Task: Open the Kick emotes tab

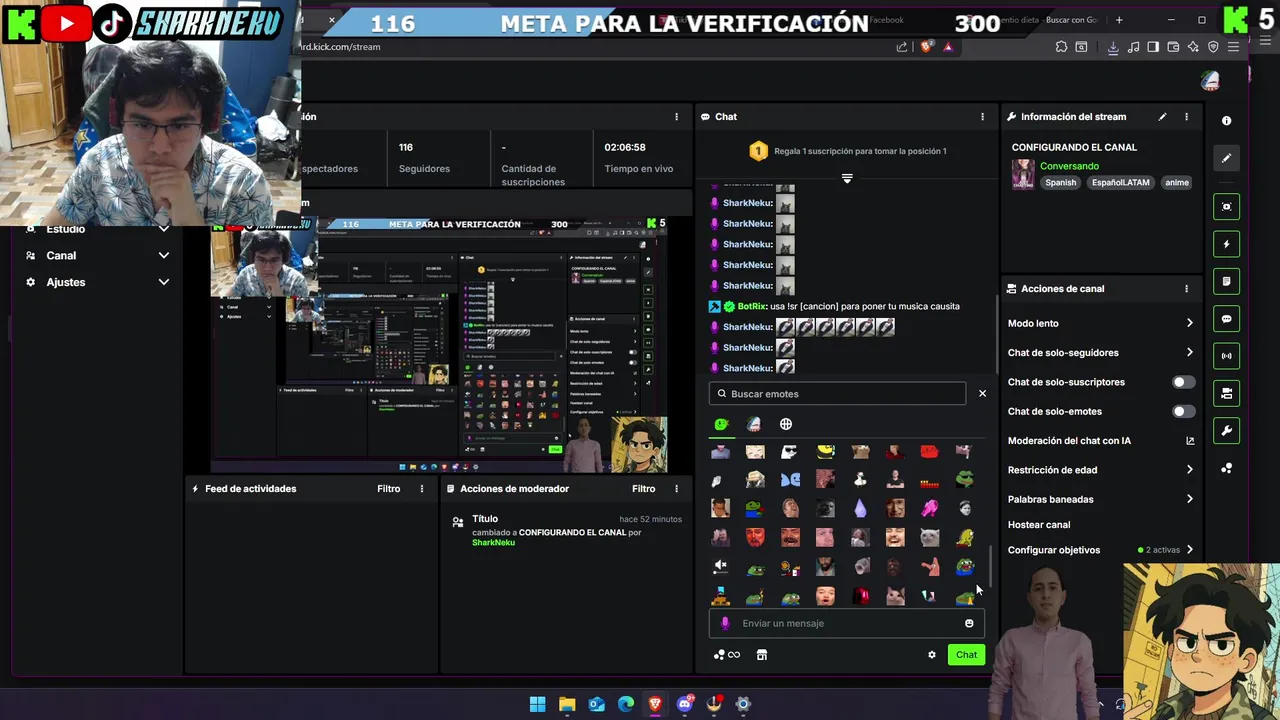Action: pos(721,424)
